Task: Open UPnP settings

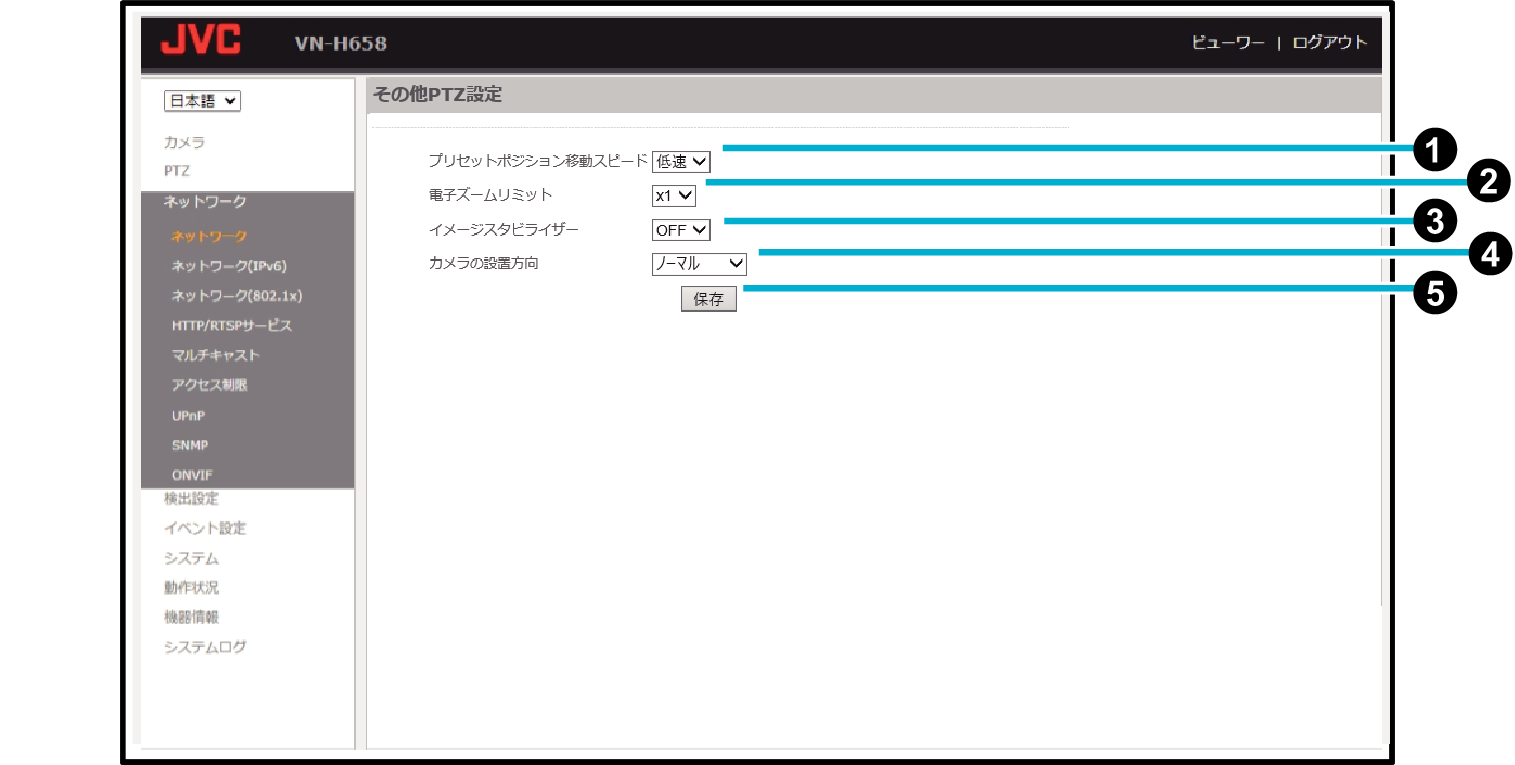Action: (188, 415)
